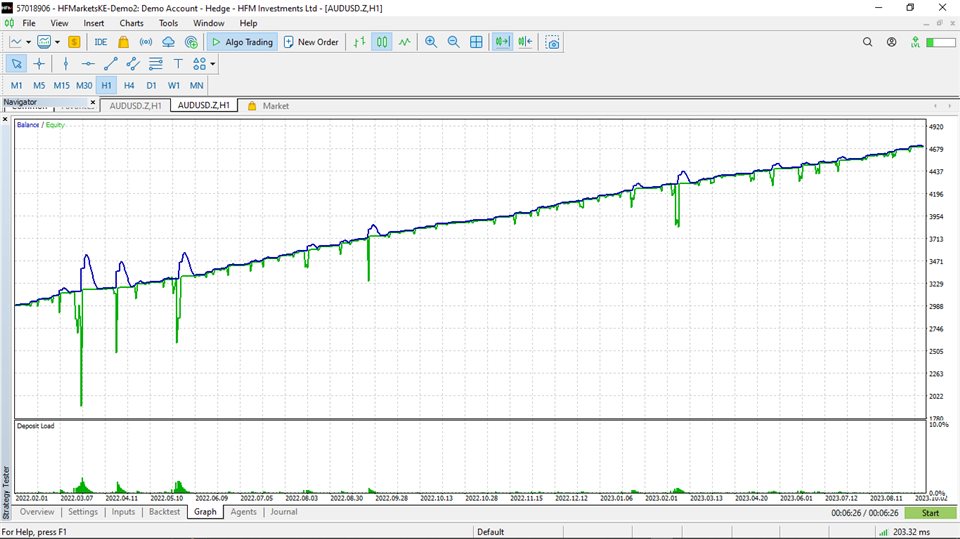Open the View menu

click(59, 23)
